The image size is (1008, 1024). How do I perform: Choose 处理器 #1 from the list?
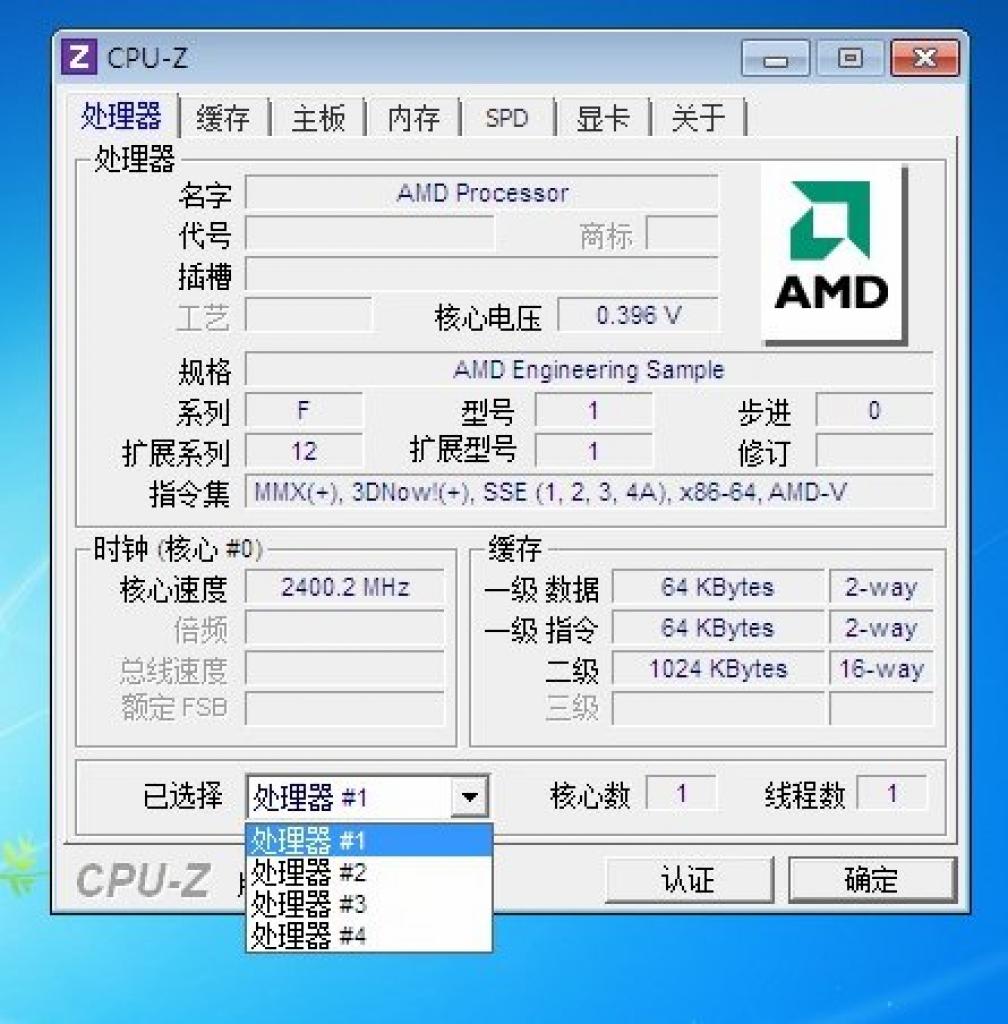click(369, 840)
